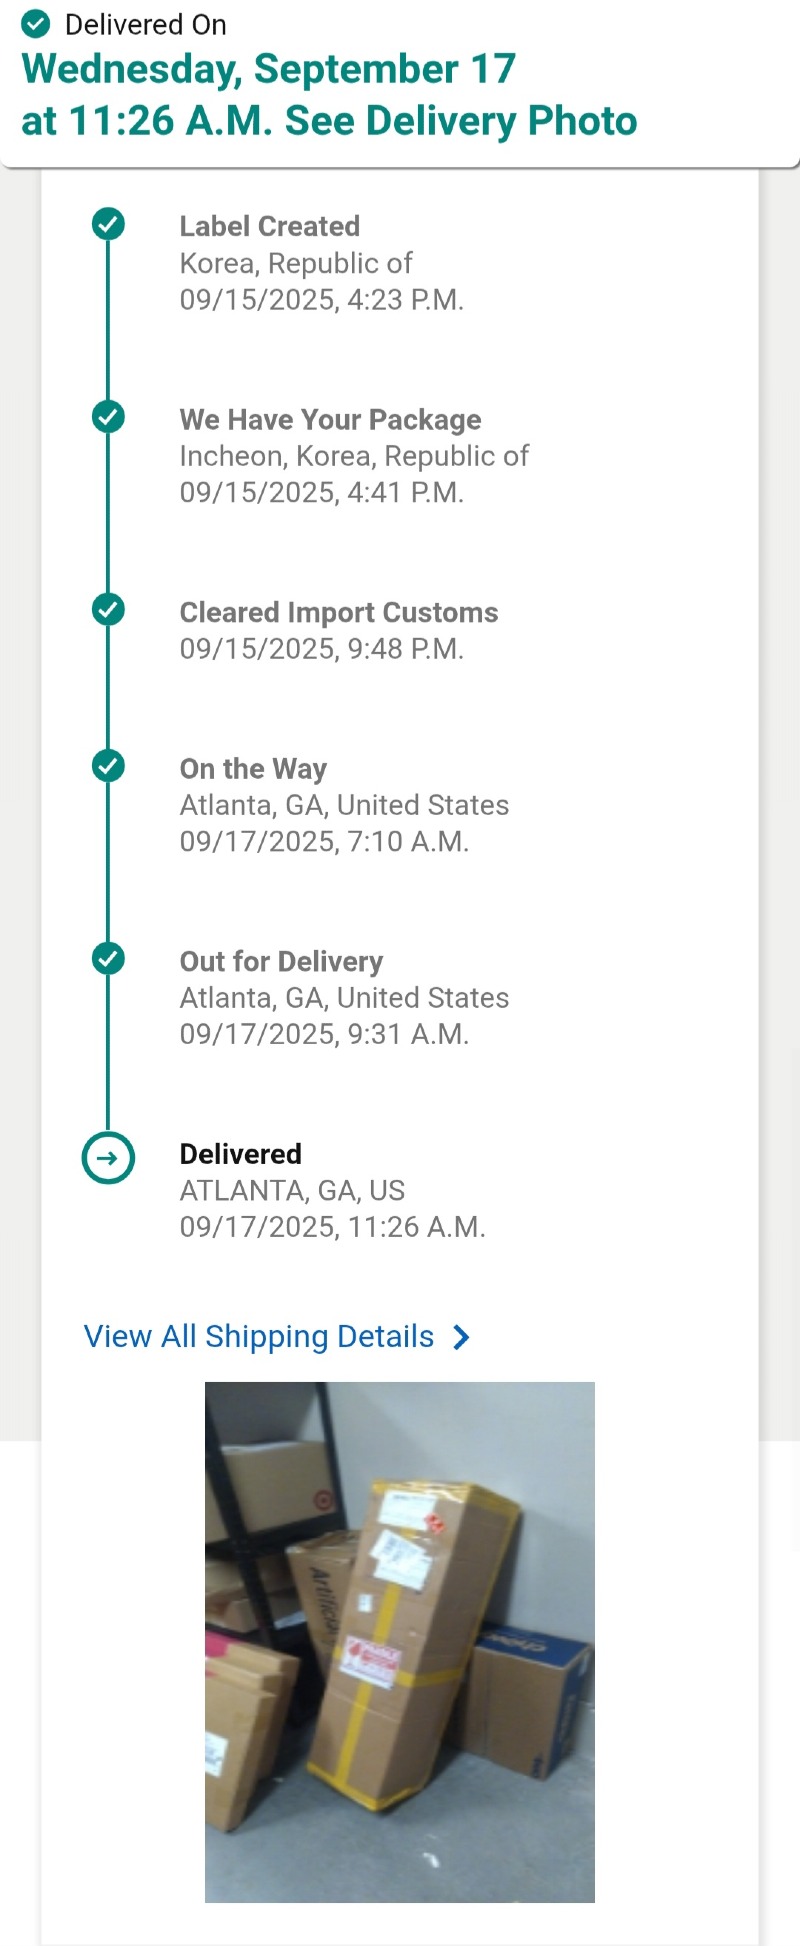Click the Delivered arrow circle icon
Viewport: 800px width, 1946px height.
[108, 1158]
